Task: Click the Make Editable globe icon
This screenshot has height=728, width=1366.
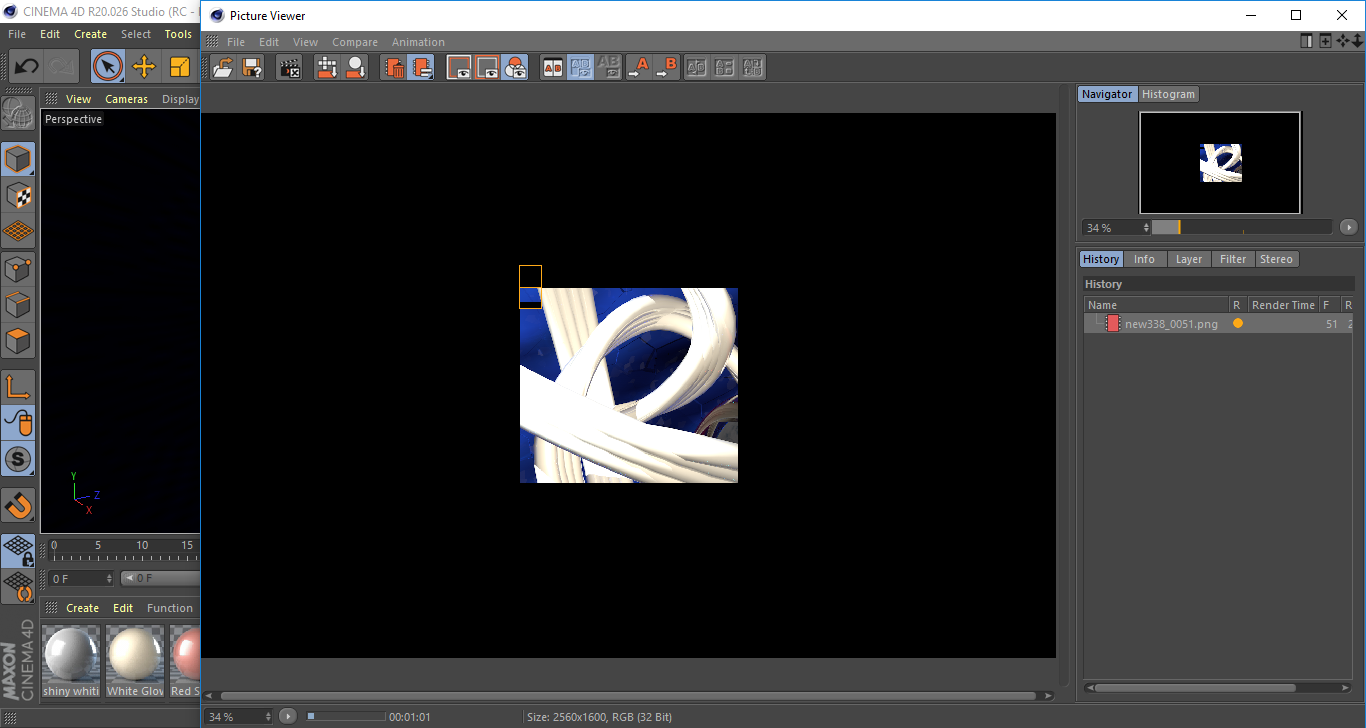Action: pyautogui.click(x=18, y=113)
